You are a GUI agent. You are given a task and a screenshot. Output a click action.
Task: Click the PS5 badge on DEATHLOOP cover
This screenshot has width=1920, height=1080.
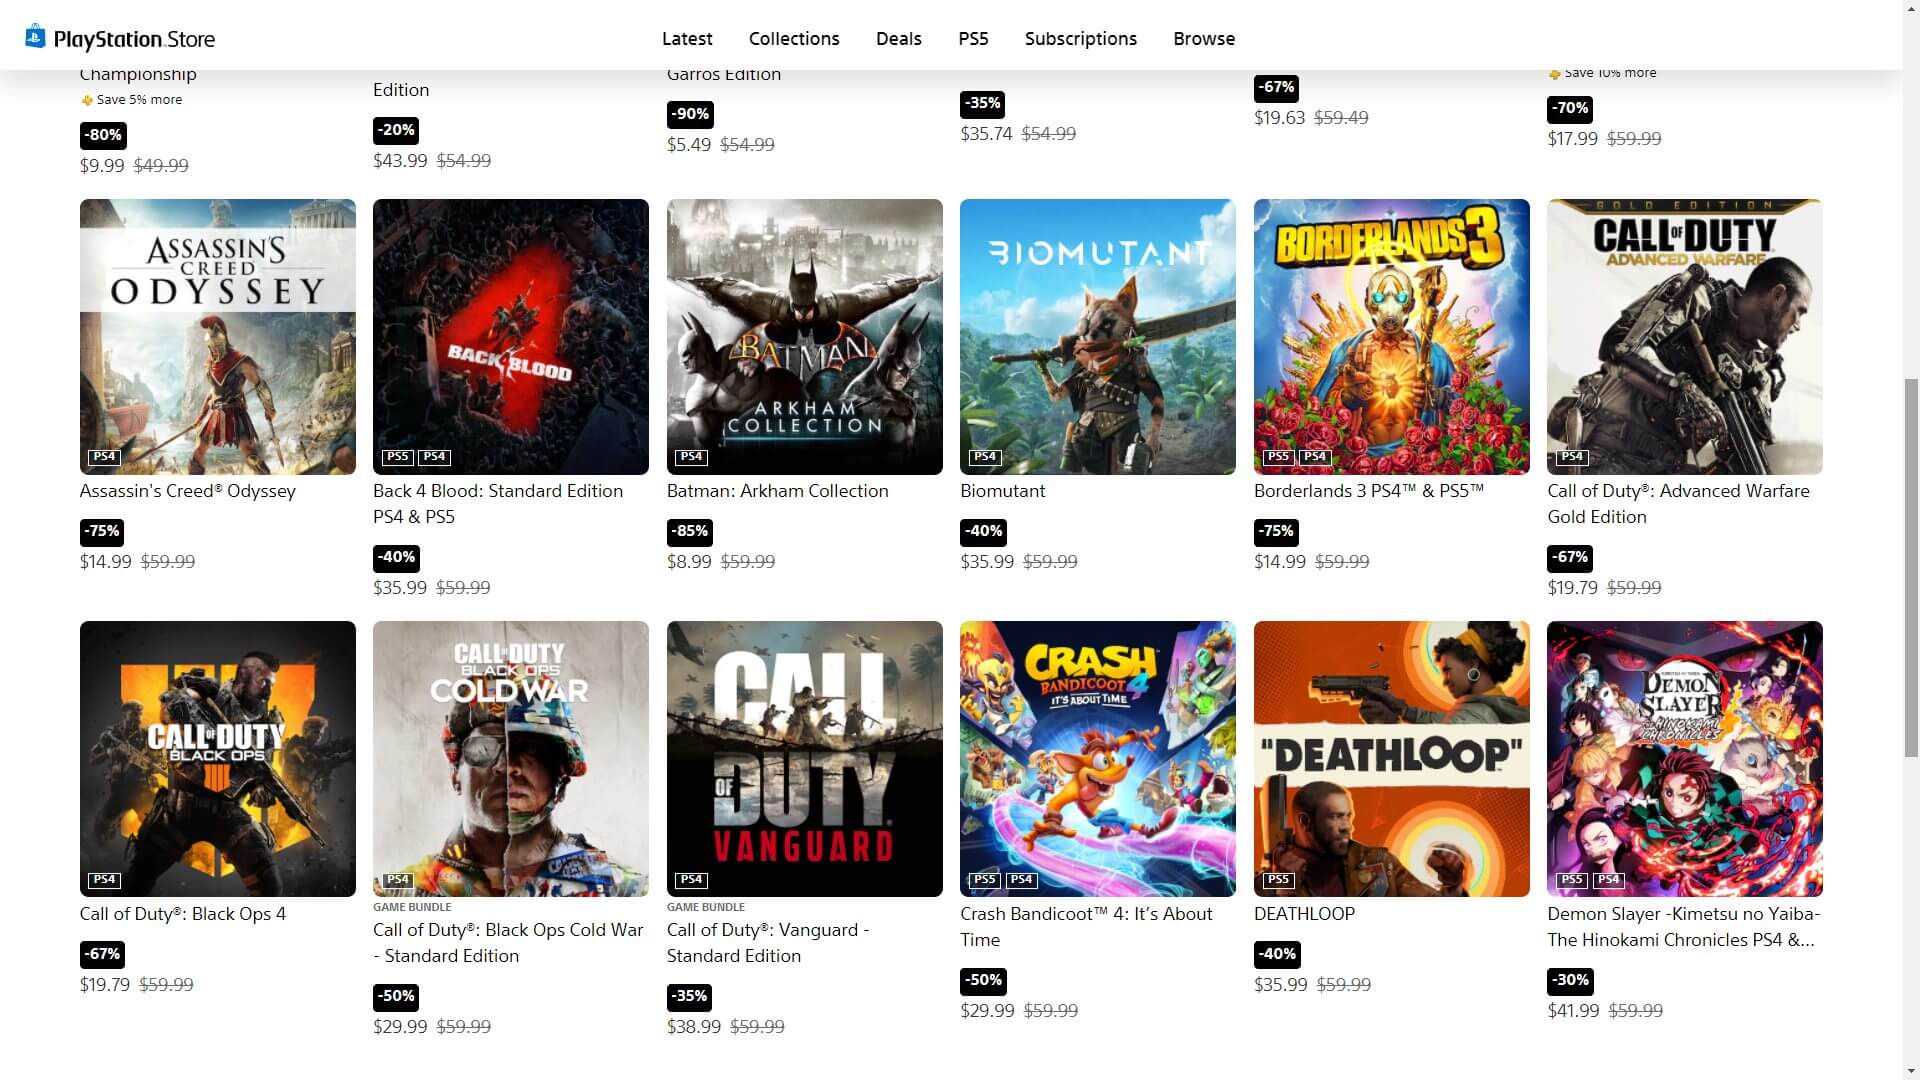point(1278,880)
